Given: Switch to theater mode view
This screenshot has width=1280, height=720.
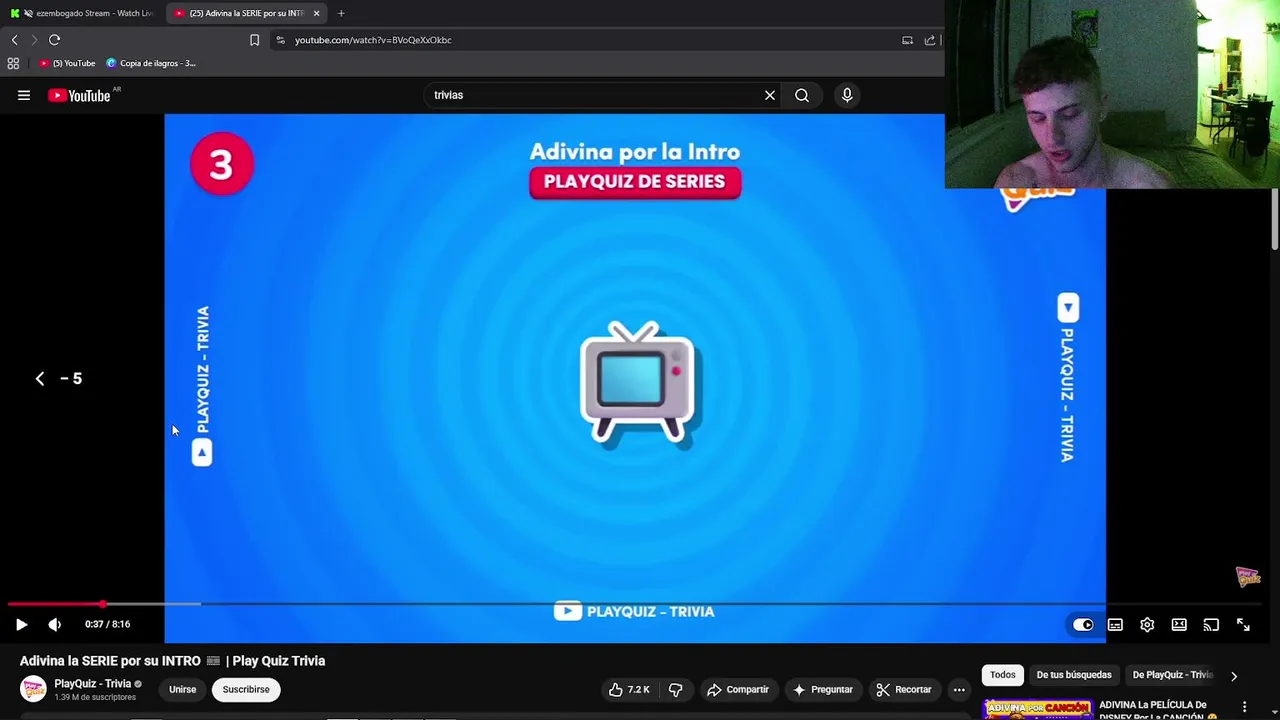Looking at the screenshot, I should 1179,625.
